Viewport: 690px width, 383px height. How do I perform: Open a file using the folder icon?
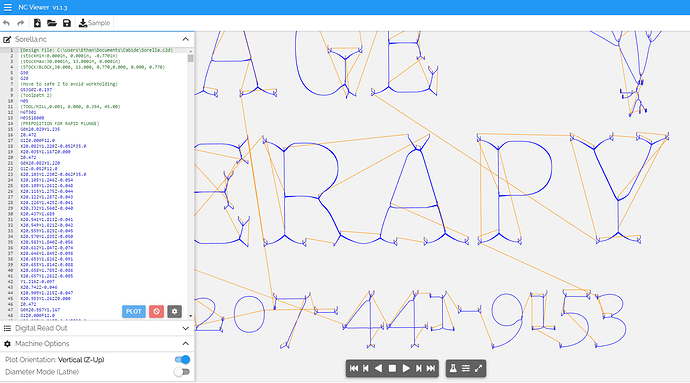(52, 23)
